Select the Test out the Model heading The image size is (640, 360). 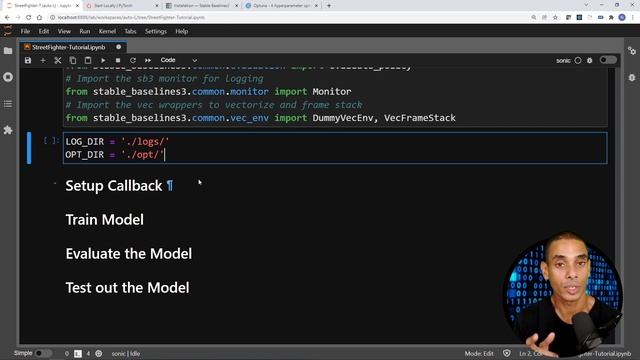tap(127, 288)
